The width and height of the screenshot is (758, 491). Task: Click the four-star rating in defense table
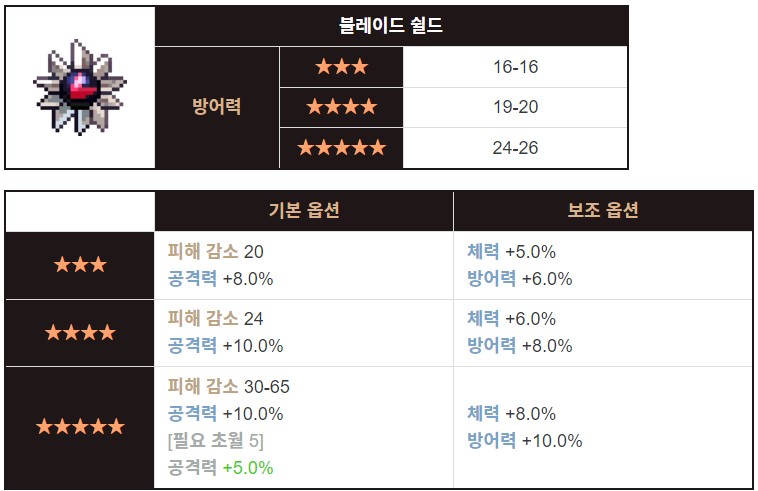341,107
